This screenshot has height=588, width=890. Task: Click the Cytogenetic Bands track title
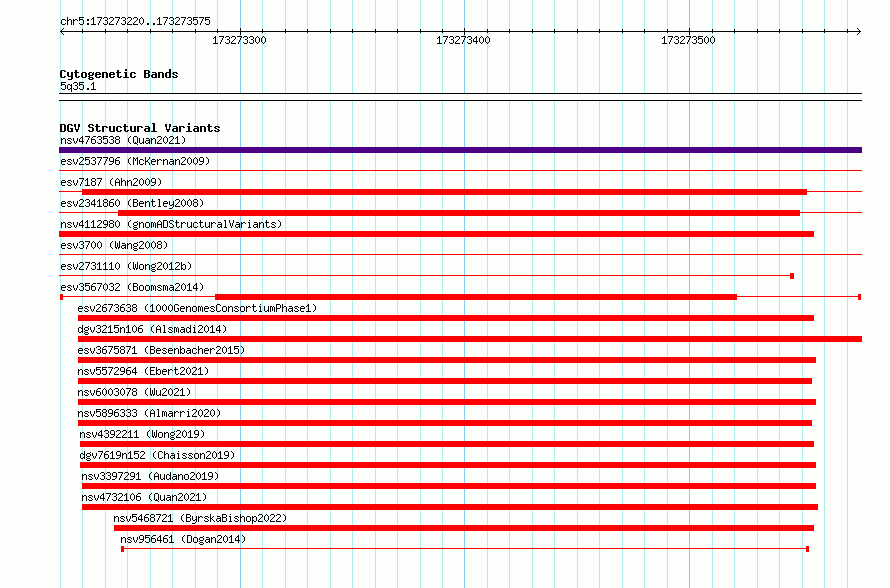click(x=119, y=74)
